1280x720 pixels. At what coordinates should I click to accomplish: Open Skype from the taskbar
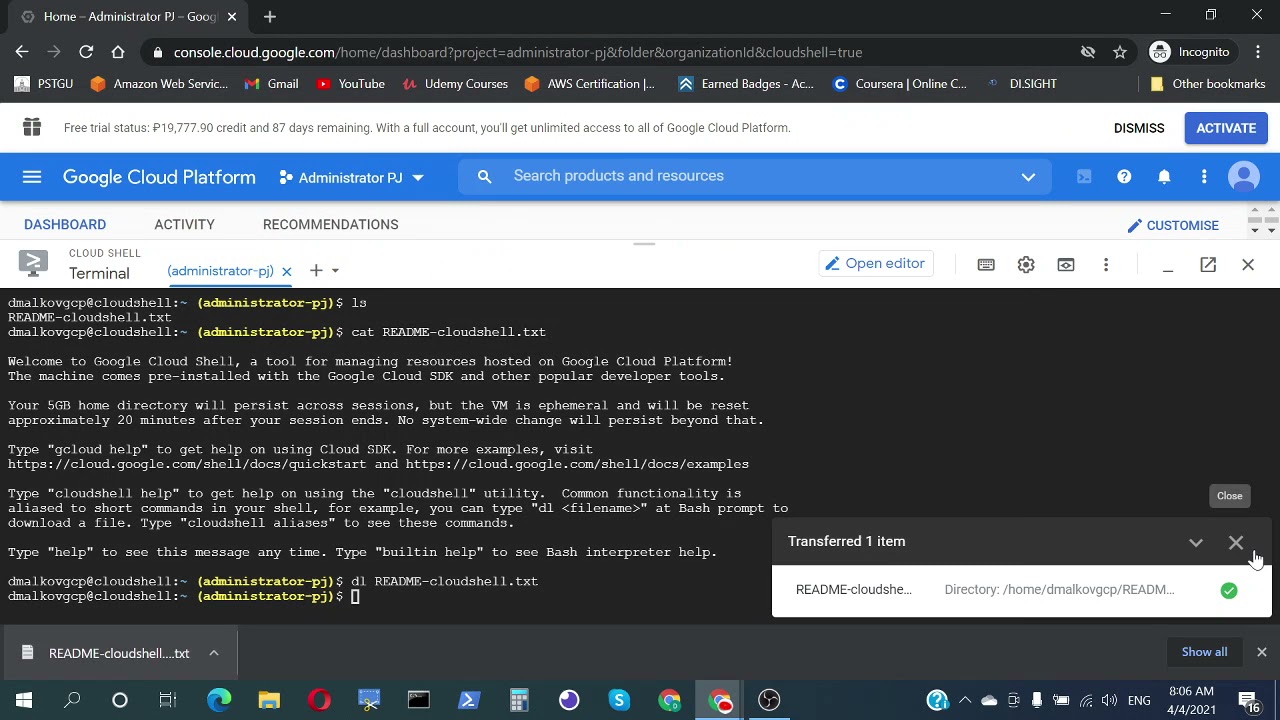coord(619,700)
